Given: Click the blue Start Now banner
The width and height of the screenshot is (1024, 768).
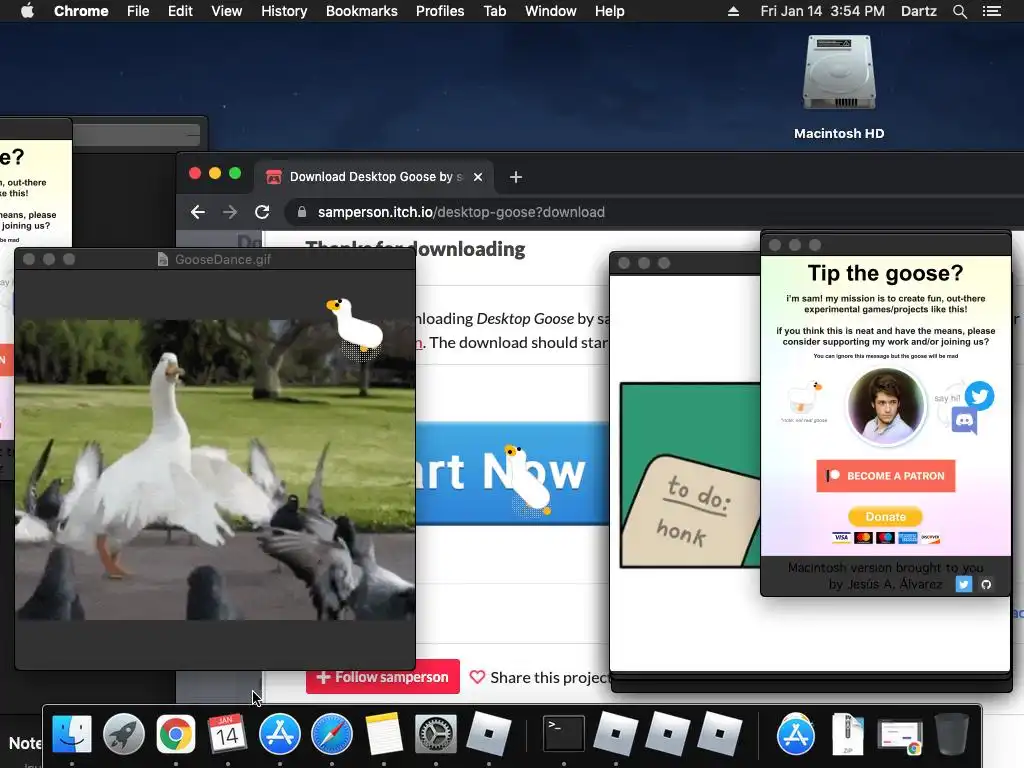Looking at the screenshot, I should click(x=513, y=473).
